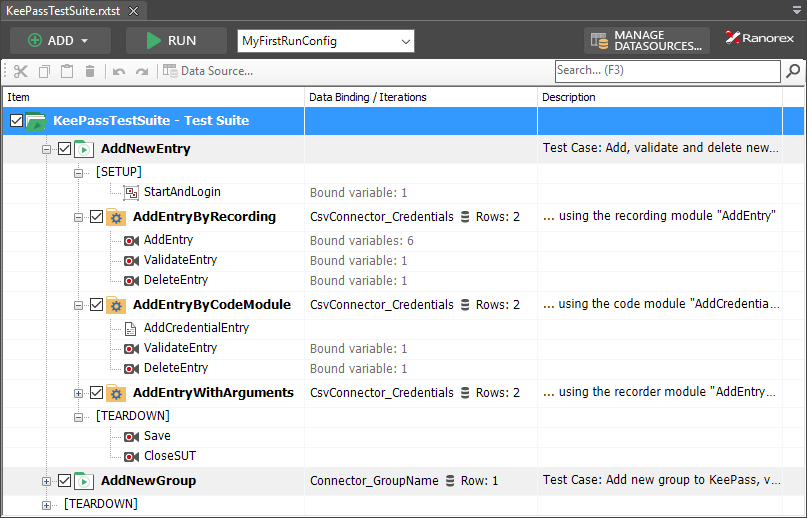The image size is (807, 518).
Task: Click the Data Source... toolbar button
Action: tap(208, 71)
